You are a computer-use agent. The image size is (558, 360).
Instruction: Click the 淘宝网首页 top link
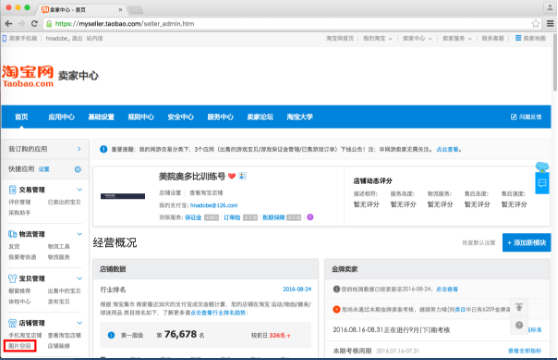click(340, 38)
